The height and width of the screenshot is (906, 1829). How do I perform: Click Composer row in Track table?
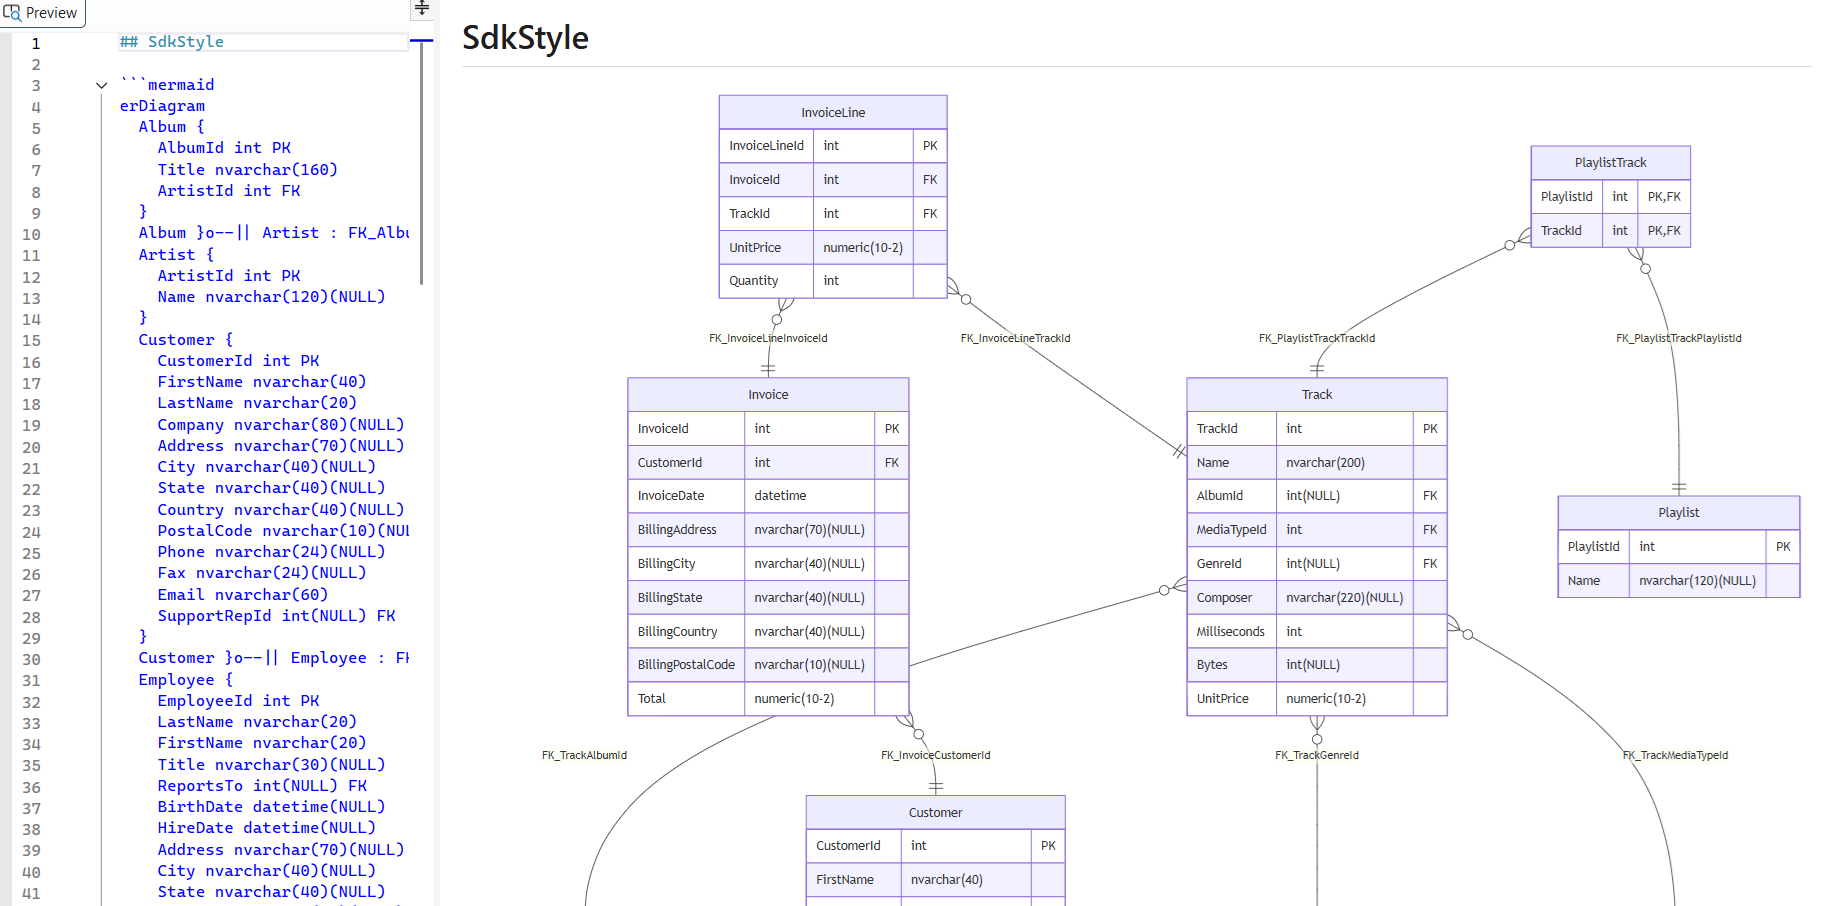tap(1317, 598)
